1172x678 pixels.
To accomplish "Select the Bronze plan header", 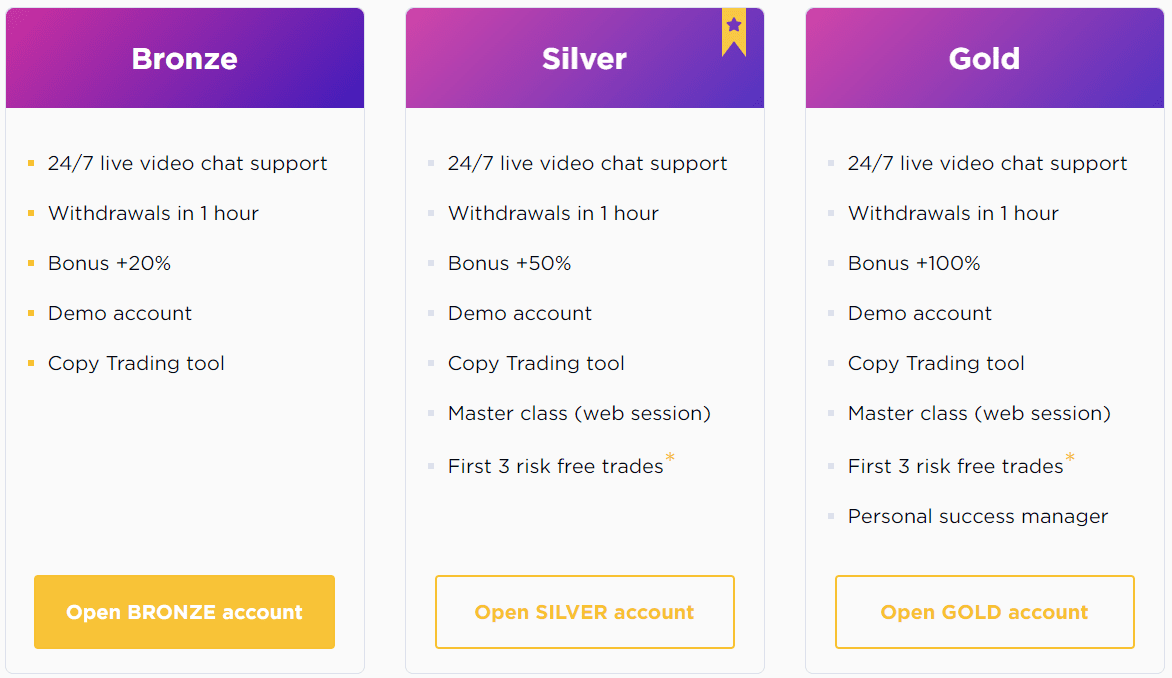I will point(185,58).
